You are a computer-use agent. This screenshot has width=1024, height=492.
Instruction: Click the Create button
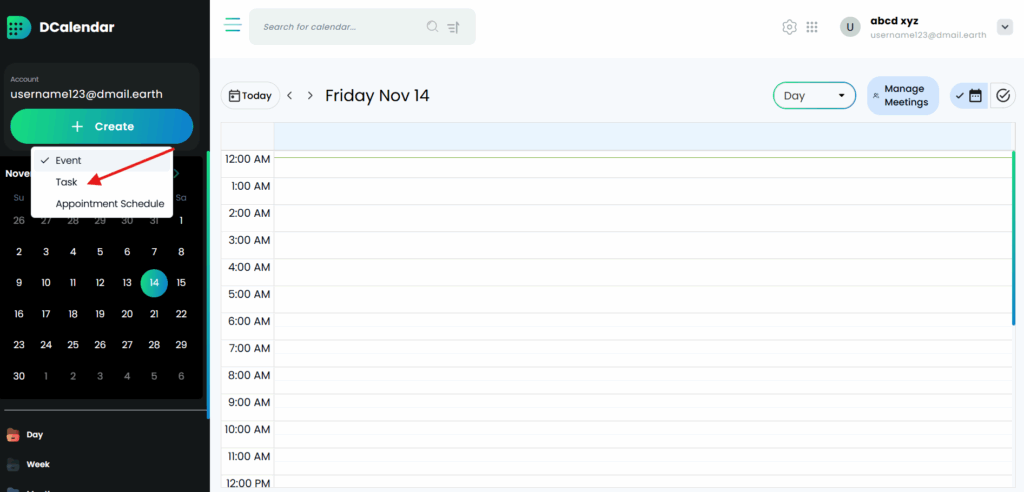click(x=102, y=127)
